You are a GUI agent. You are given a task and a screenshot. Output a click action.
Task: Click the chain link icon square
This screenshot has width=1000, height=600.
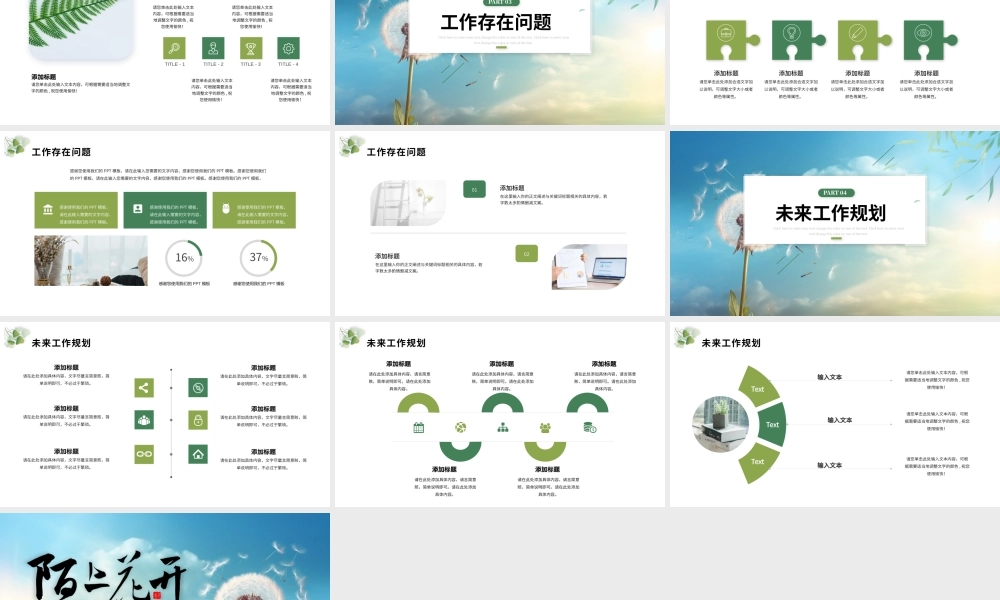pos(144,454)
